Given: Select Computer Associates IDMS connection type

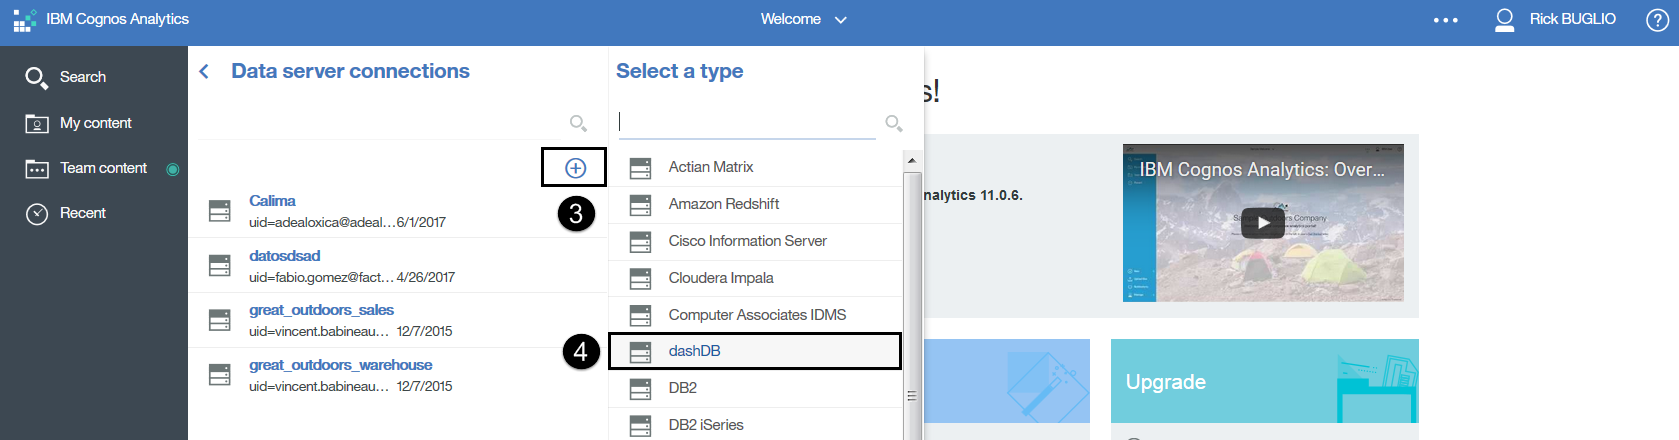Looking at the screenshot, I should 755,315.
